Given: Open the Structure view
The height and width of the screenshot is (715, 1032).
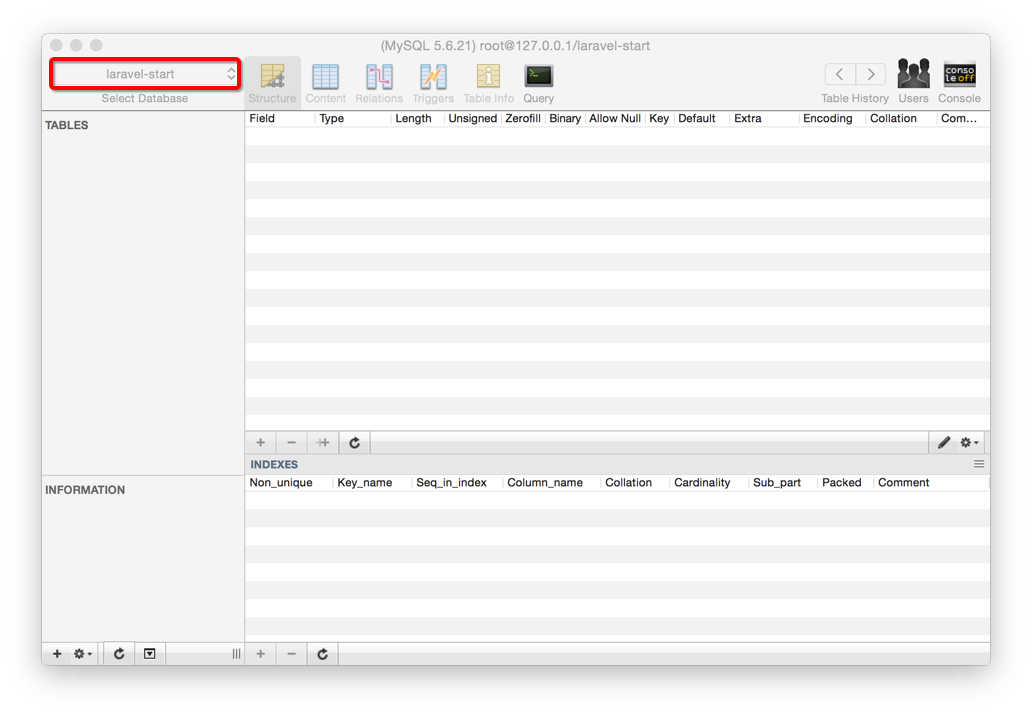Looking at the screenshot, I should click(272, 82).
